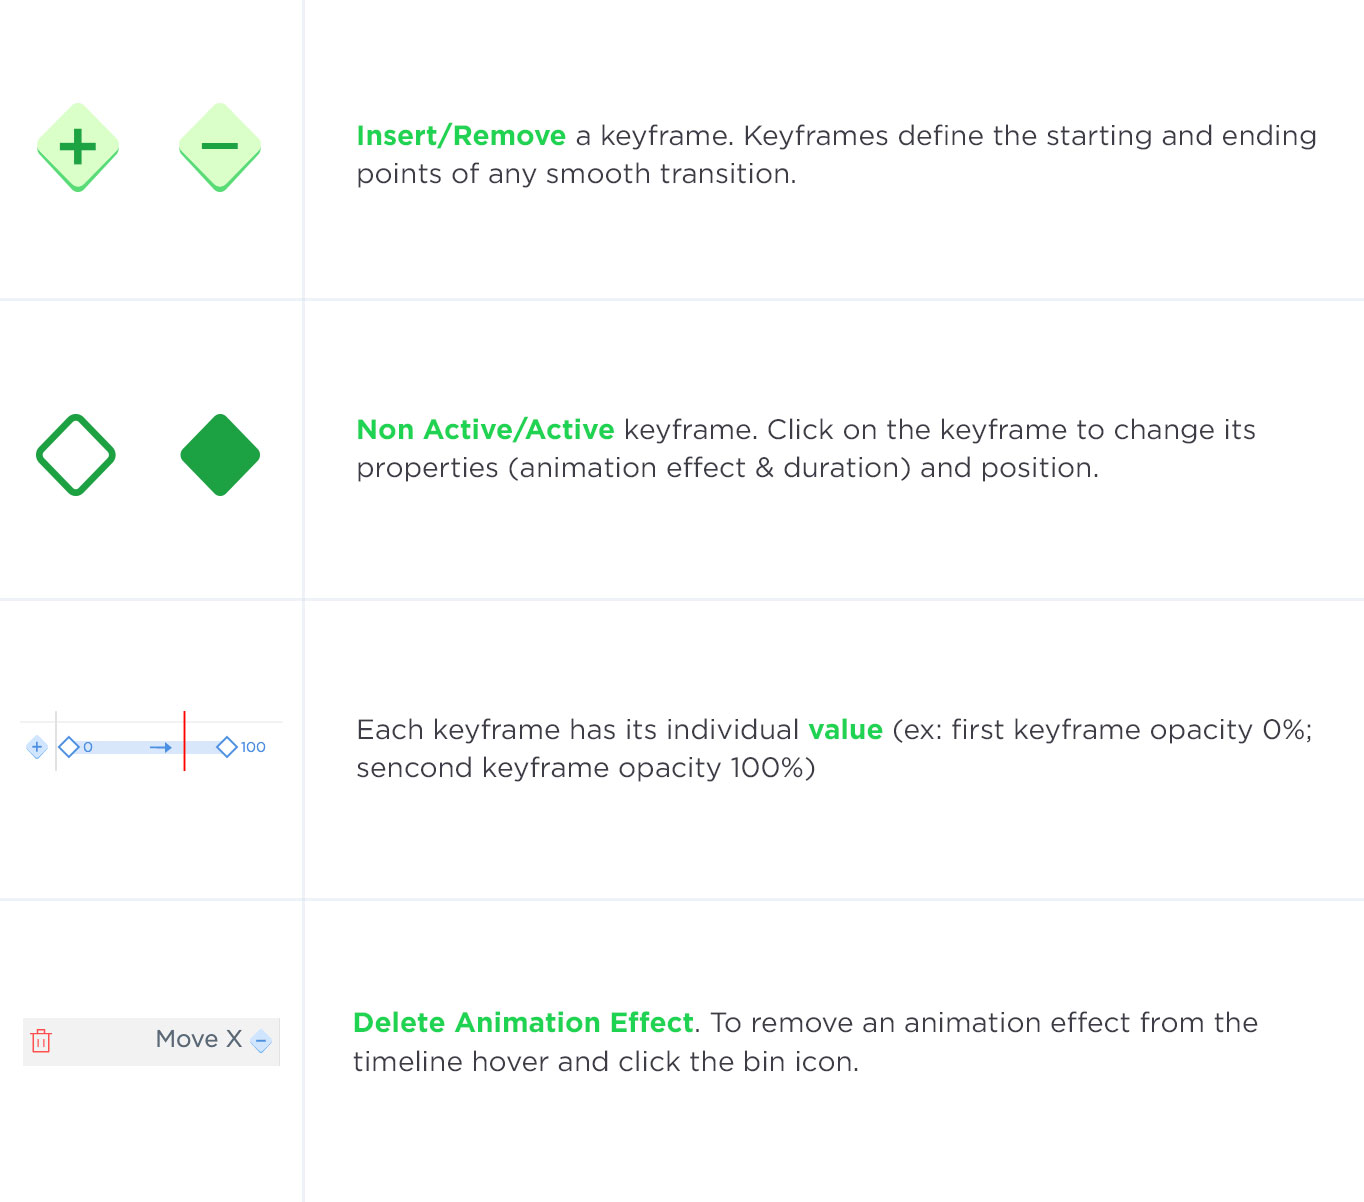Select the solid active green keyframe diamond
The width and height of the screenshot is (1364, 1202).
click(x=220, y=455)
